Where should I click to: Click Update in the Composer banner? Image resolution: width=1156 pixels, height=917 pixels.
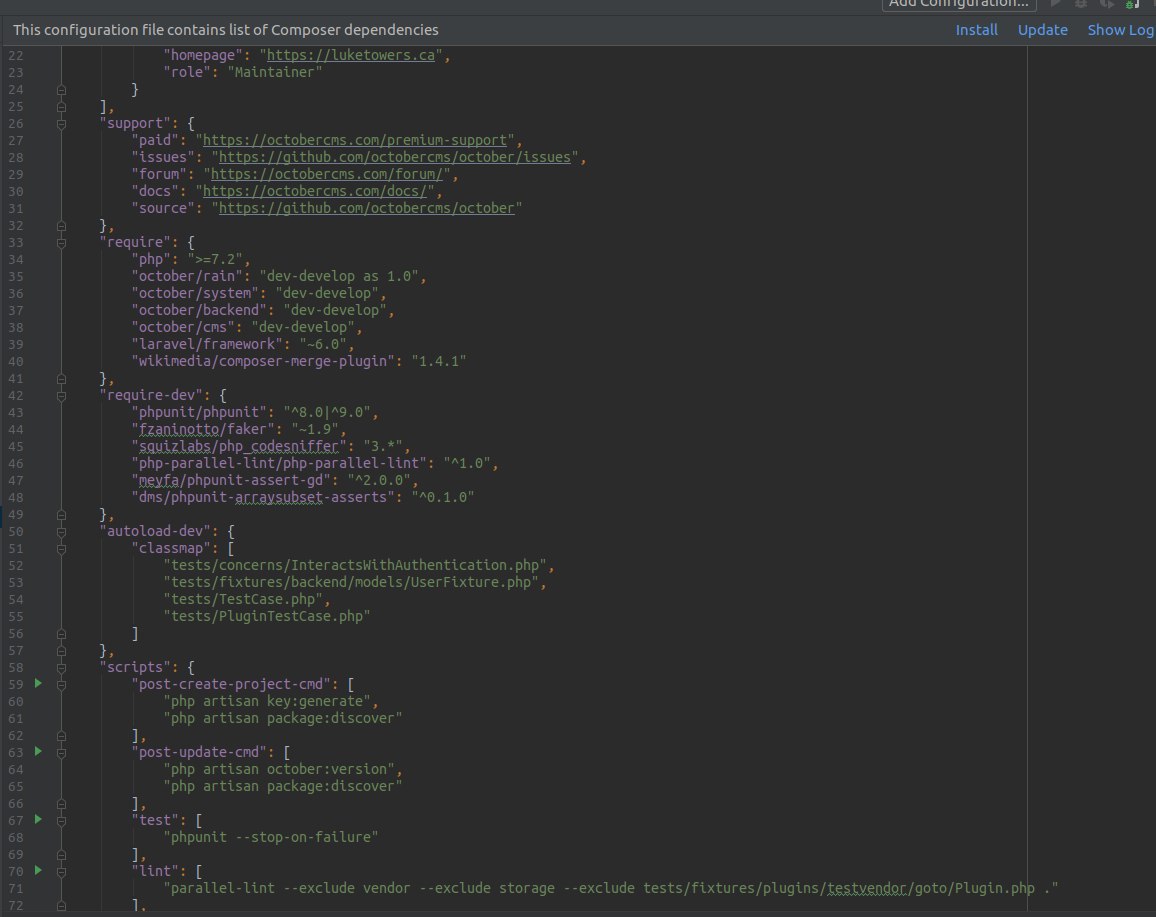pos(1042,30)
